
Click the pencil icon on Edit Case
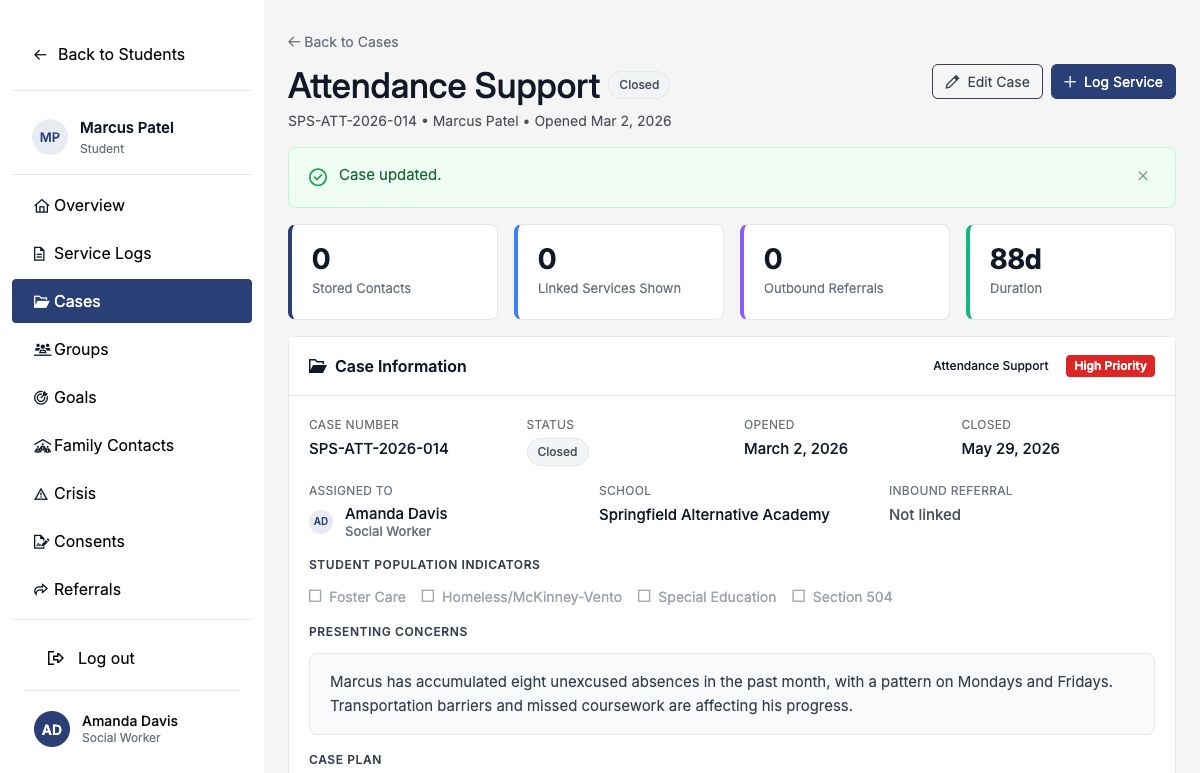952,82
